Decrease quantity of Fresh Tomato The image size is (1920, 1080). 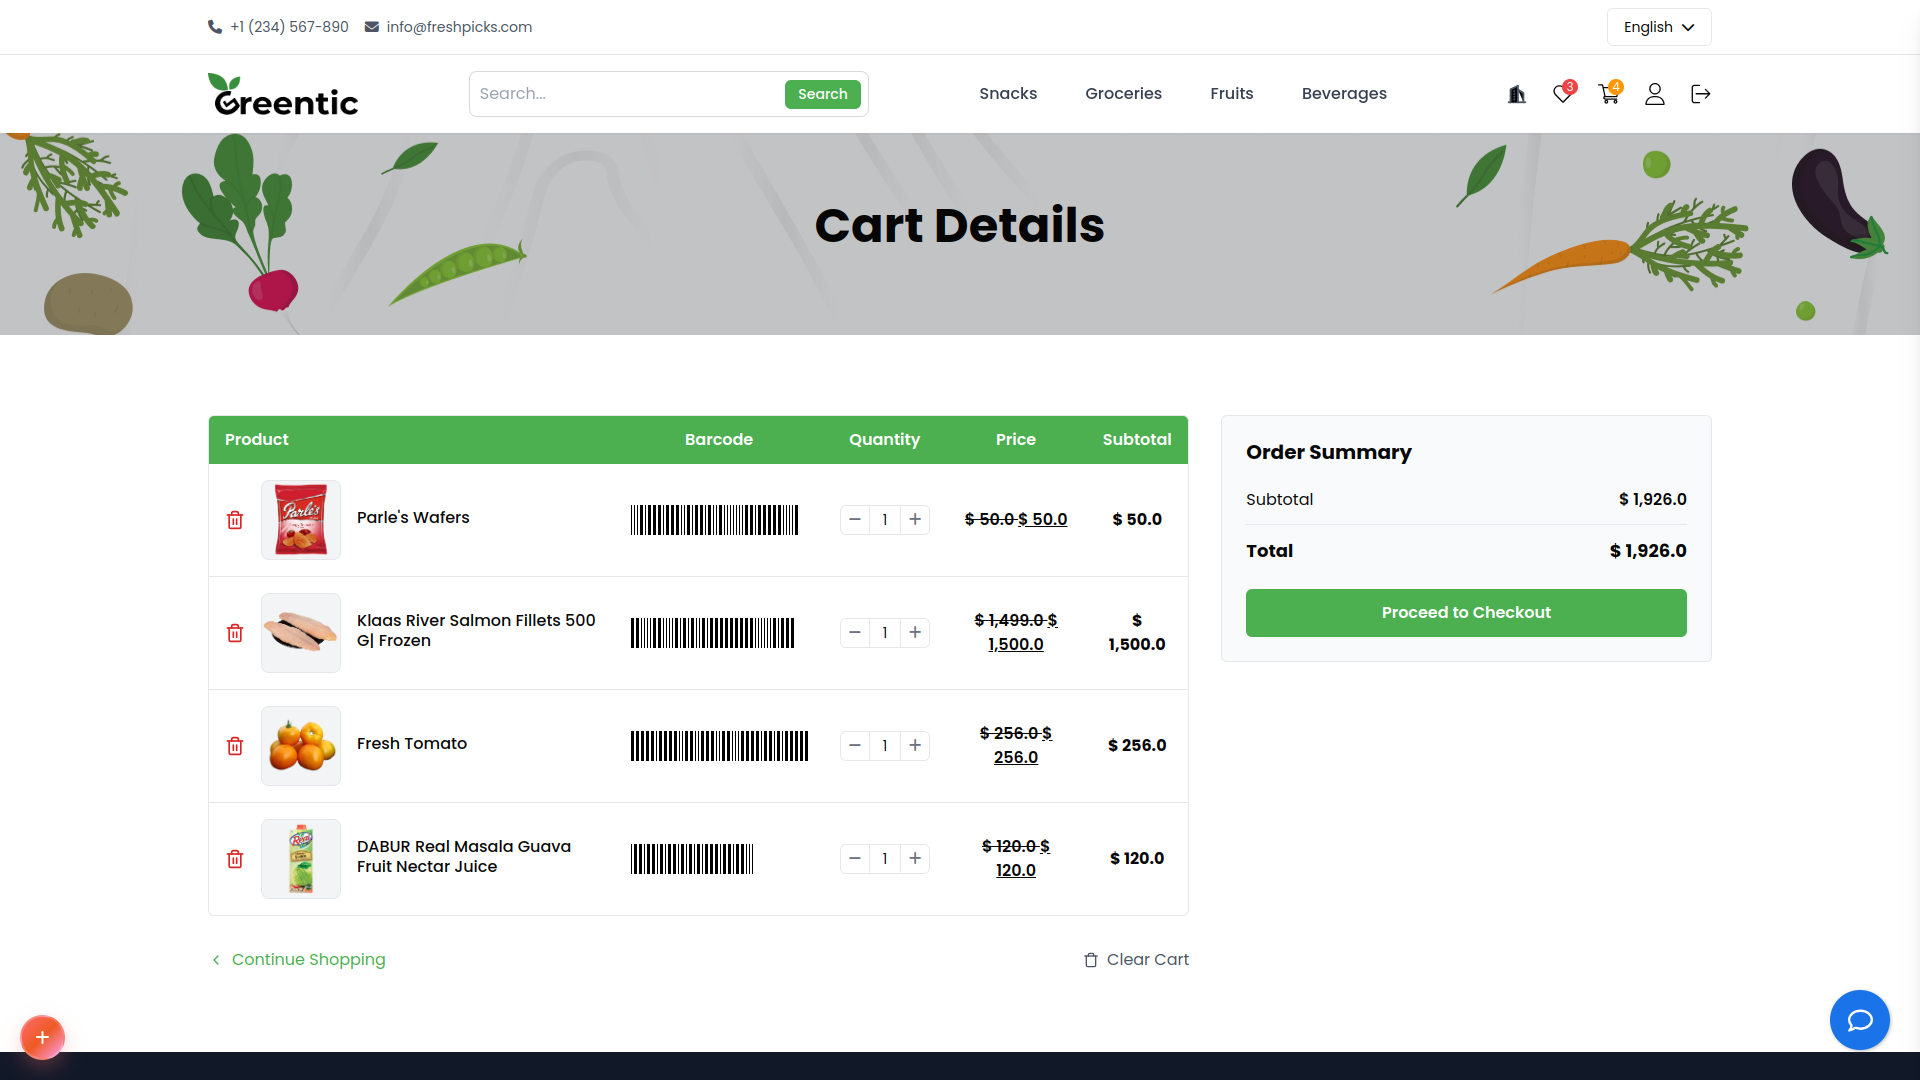point(855,746)
